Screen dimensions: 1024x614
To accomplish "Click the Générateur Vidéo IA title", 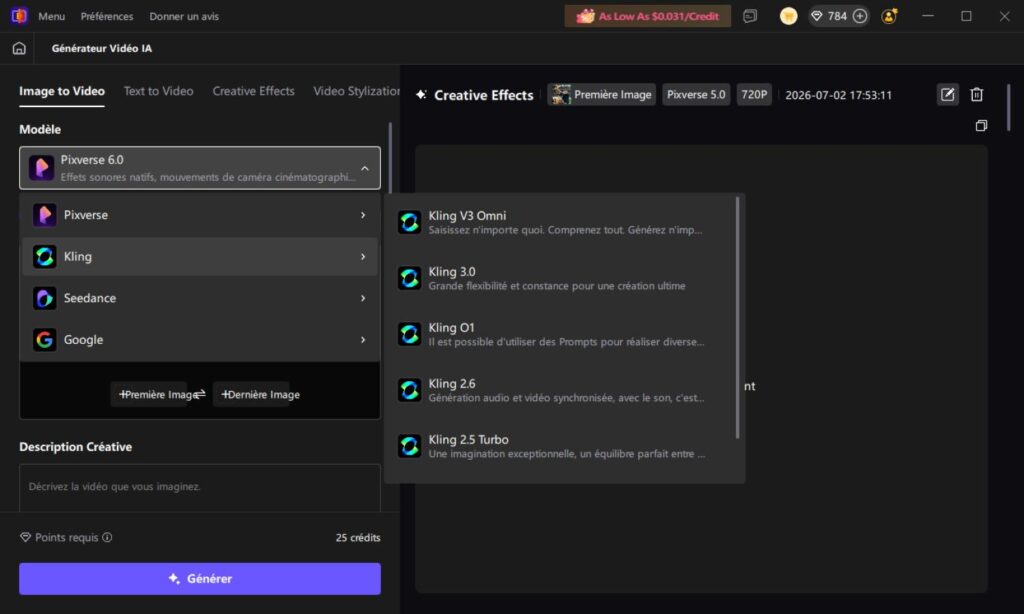I will 102,48.
